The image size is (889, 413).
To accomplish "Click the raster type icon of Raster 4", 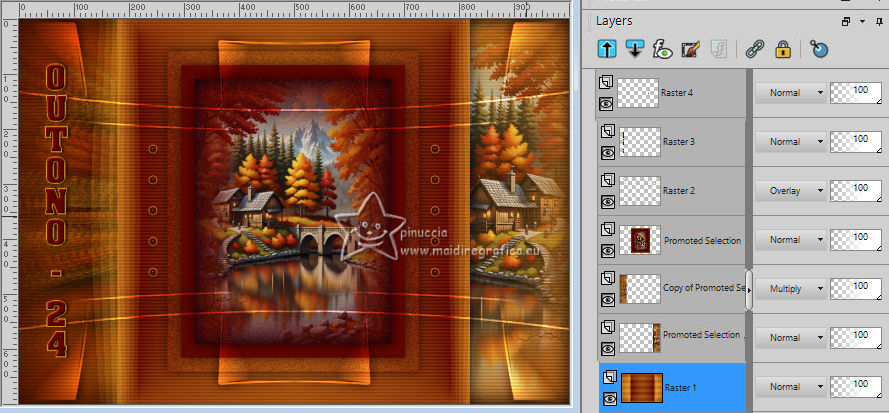I will pyautogui.click(x=606, y=83).
